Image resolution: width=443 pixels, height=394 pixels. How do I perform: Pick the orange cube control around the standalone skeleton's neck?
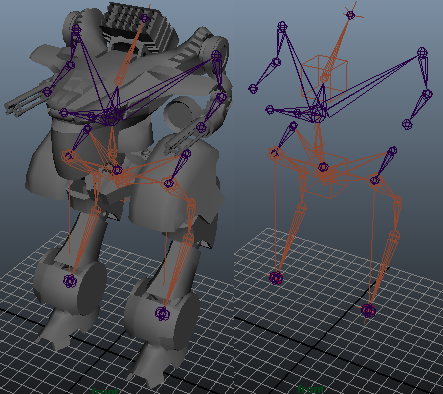pos(324,78)
